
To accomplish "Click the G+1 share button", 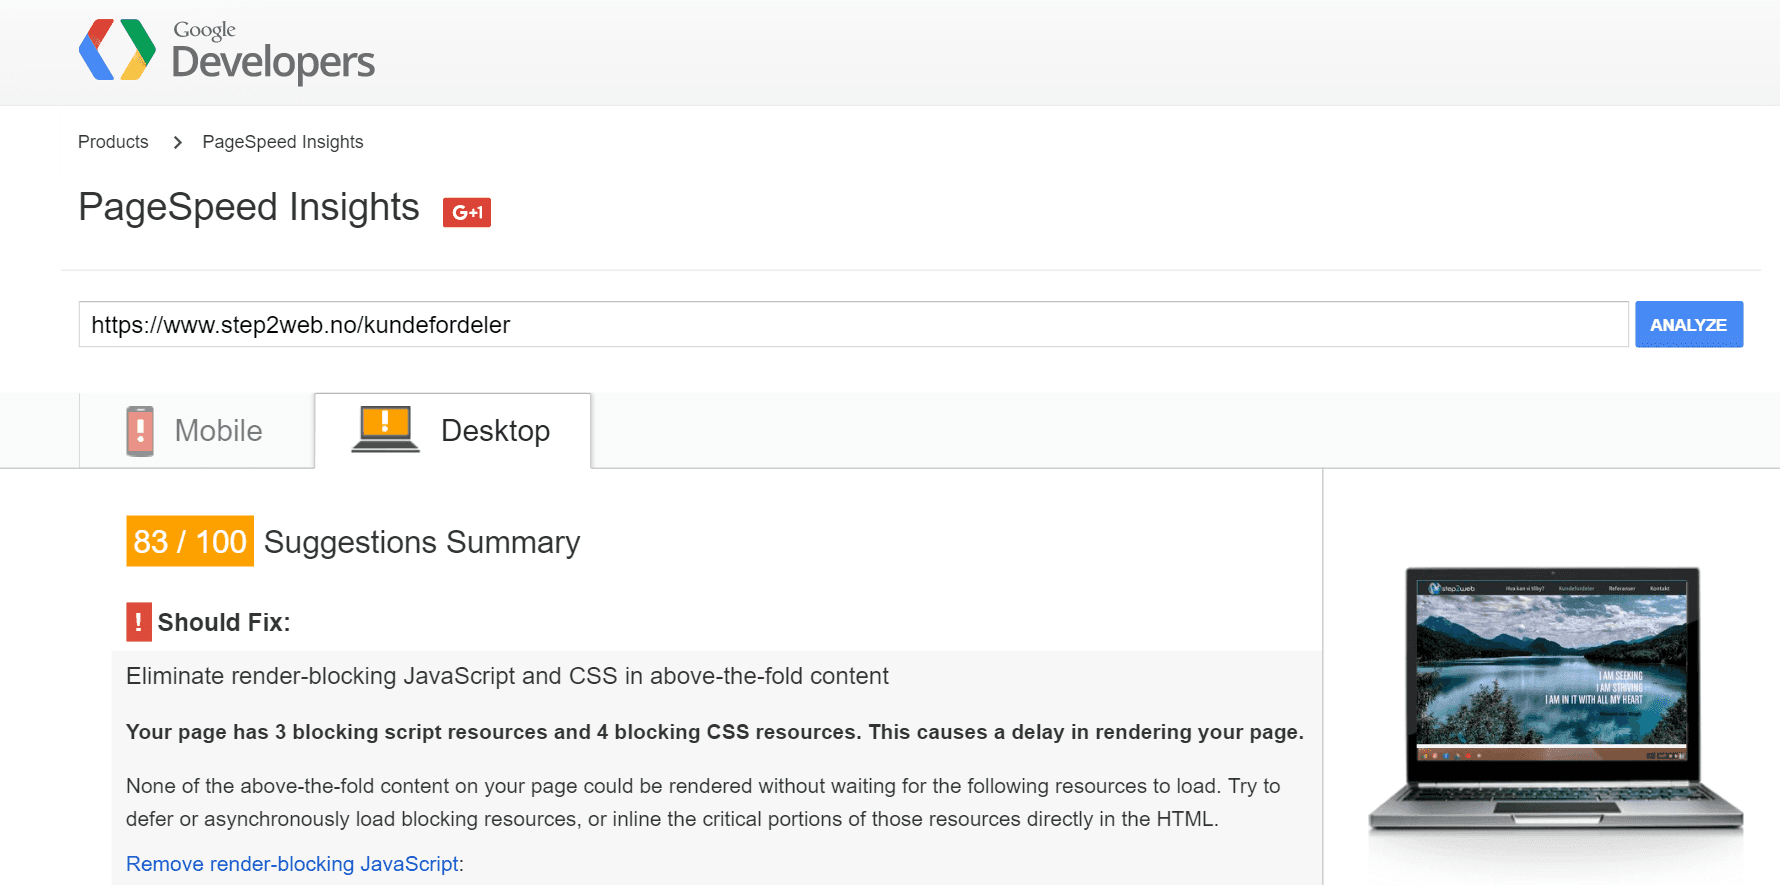I will pos(467,212).
